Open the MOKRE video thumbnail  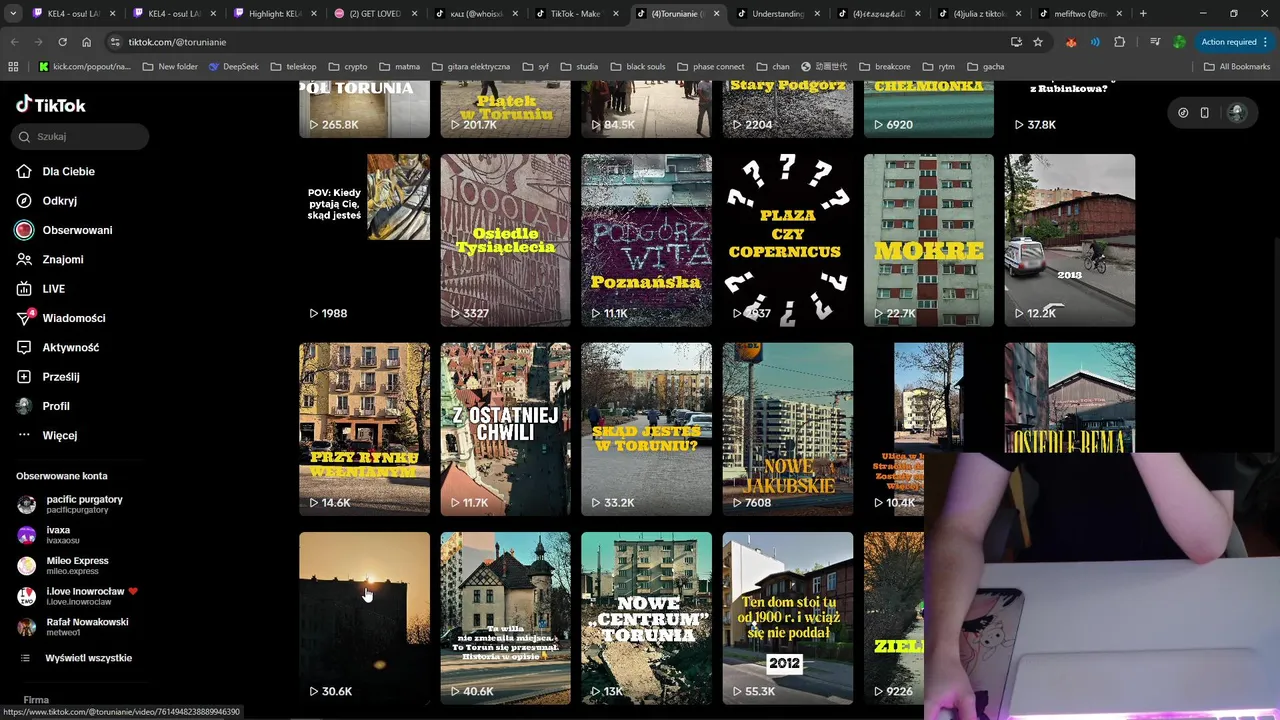928,240
